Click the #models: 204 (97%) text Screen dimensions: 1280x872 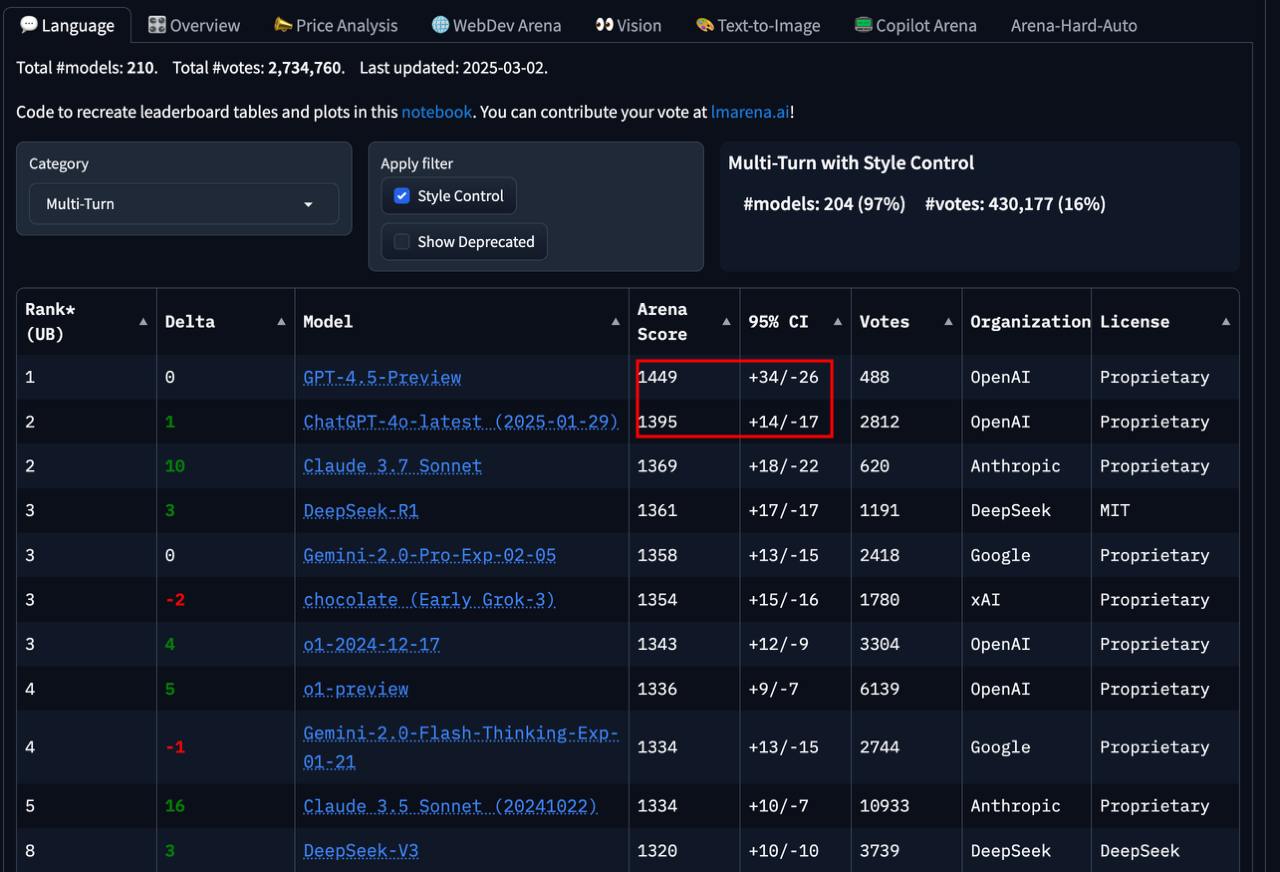point(824,204)
